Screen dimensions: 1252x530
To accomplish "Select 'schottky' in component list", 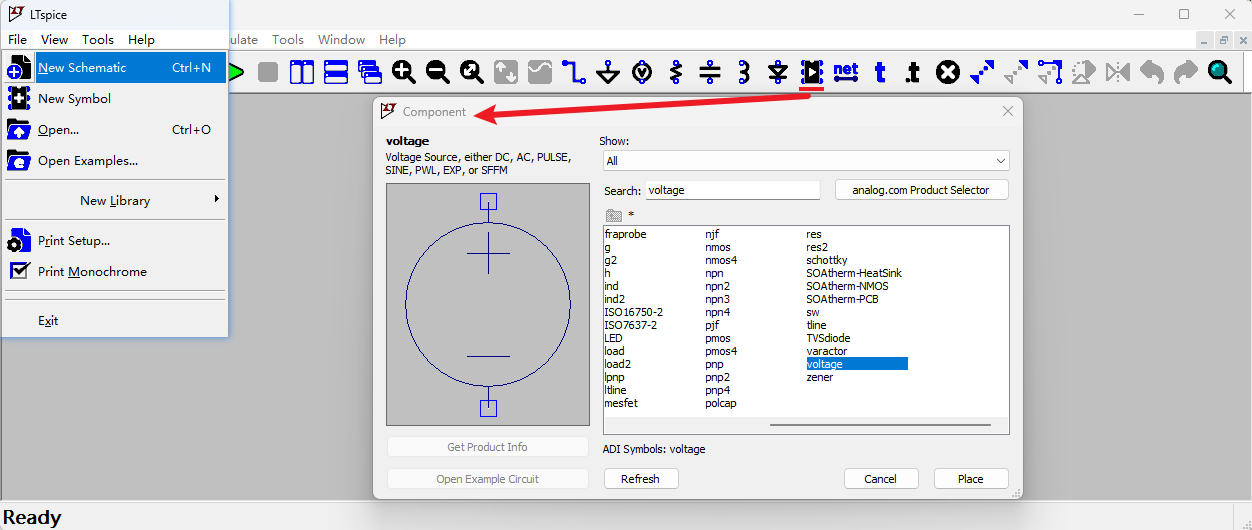I will click(827, 260).
